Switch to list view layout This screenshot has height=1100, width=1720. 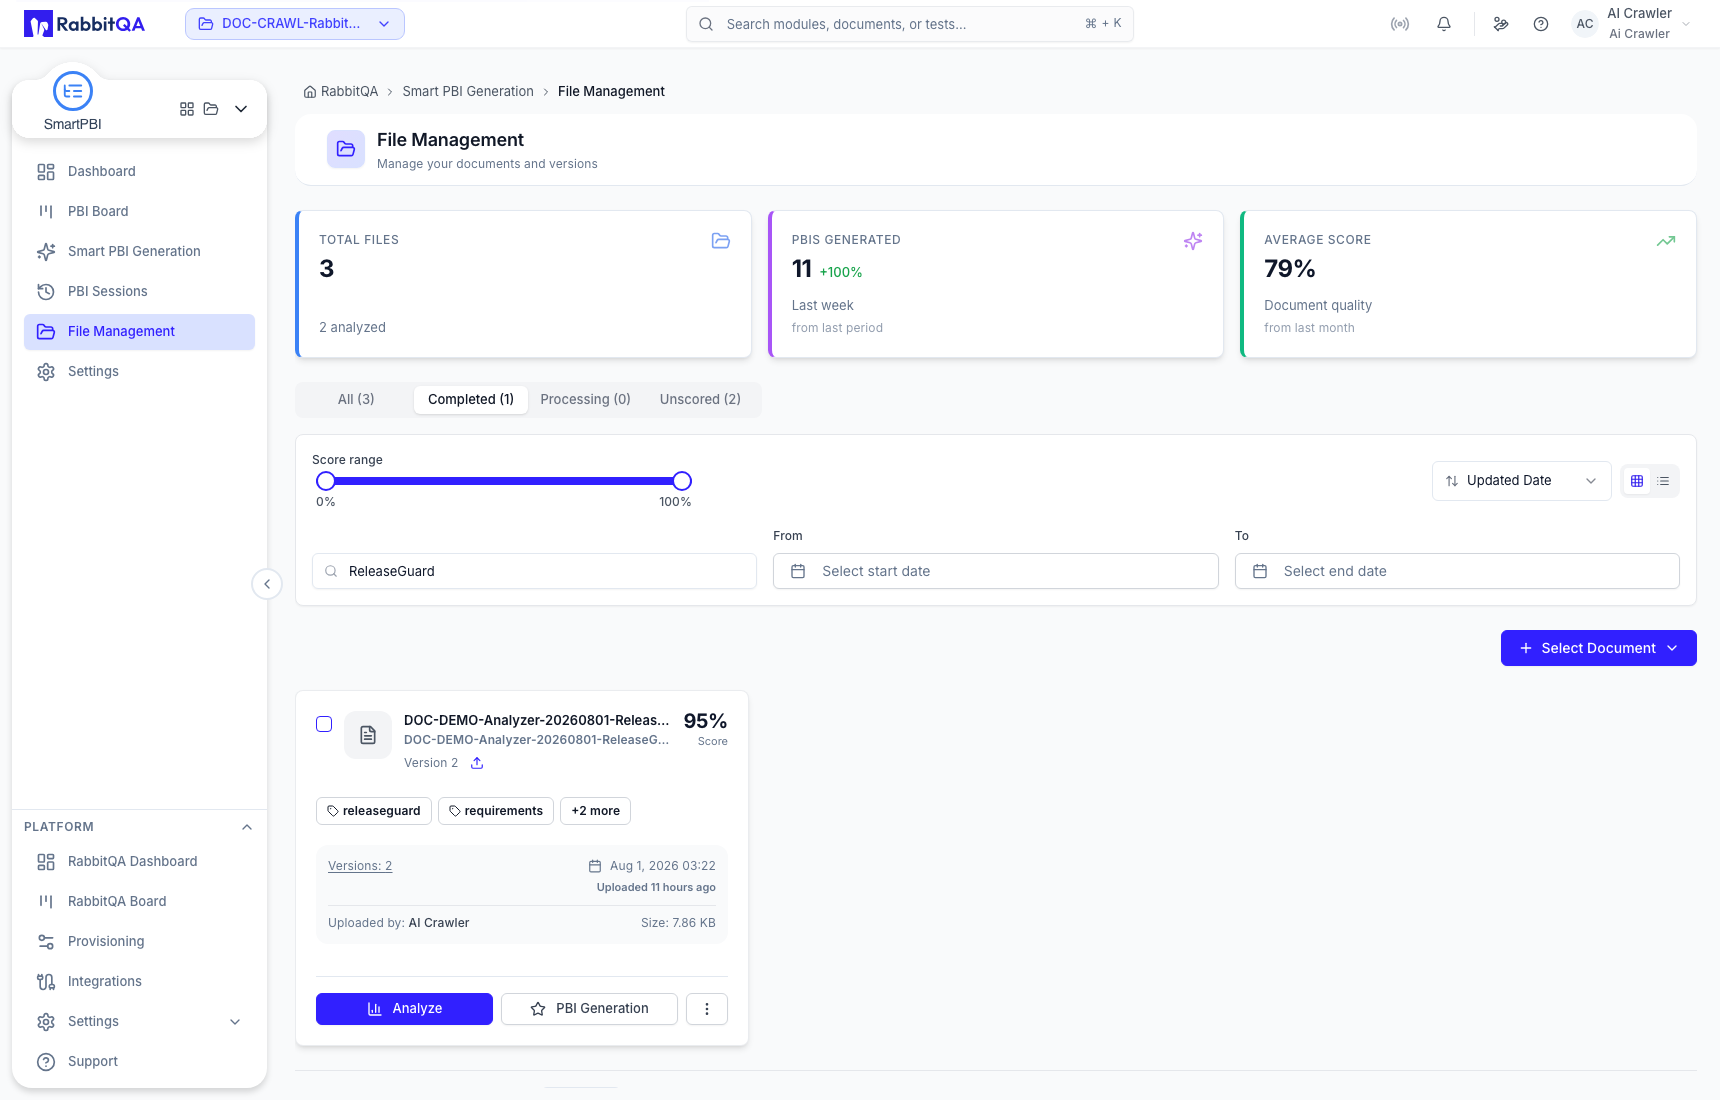pyautogui.click(x=1663, y=481)
